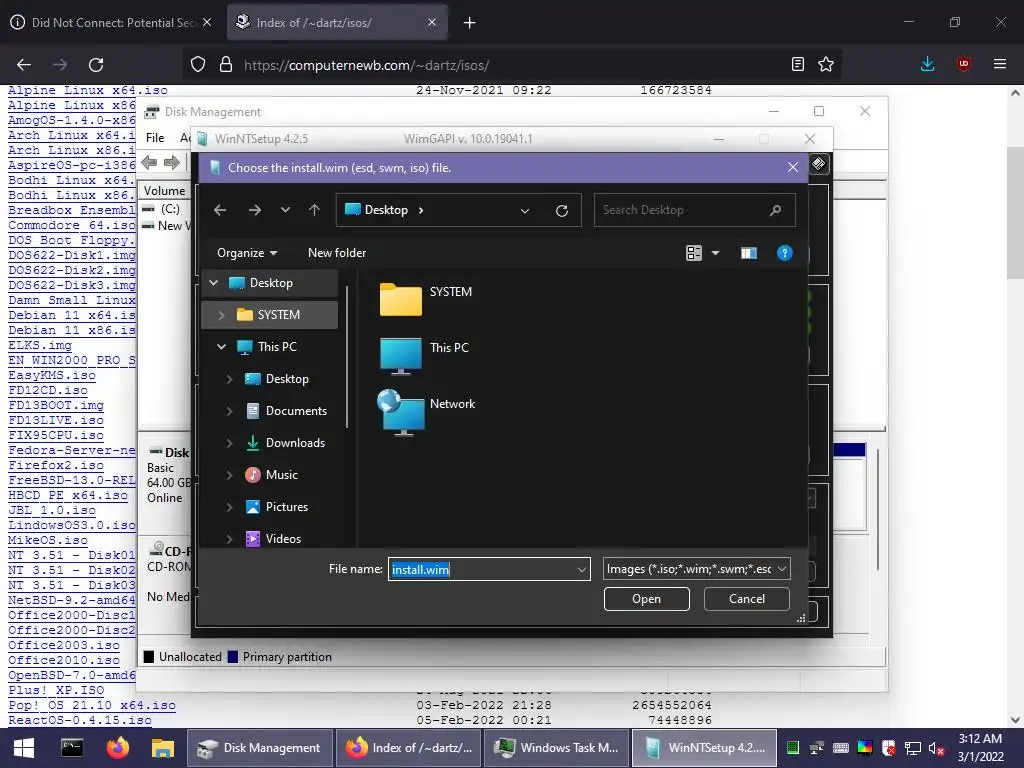The height and width of the screenshot is (768, 1024).
Task: Go forward in the file dialog
Action: (x=255, y=210)
